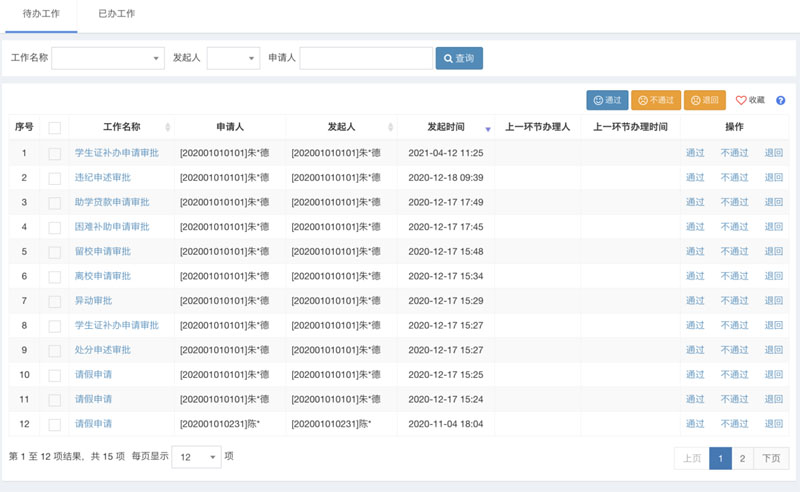800x492 pixels.
Task: Sort the 发起人 column
Action: (x=390, y=128)
